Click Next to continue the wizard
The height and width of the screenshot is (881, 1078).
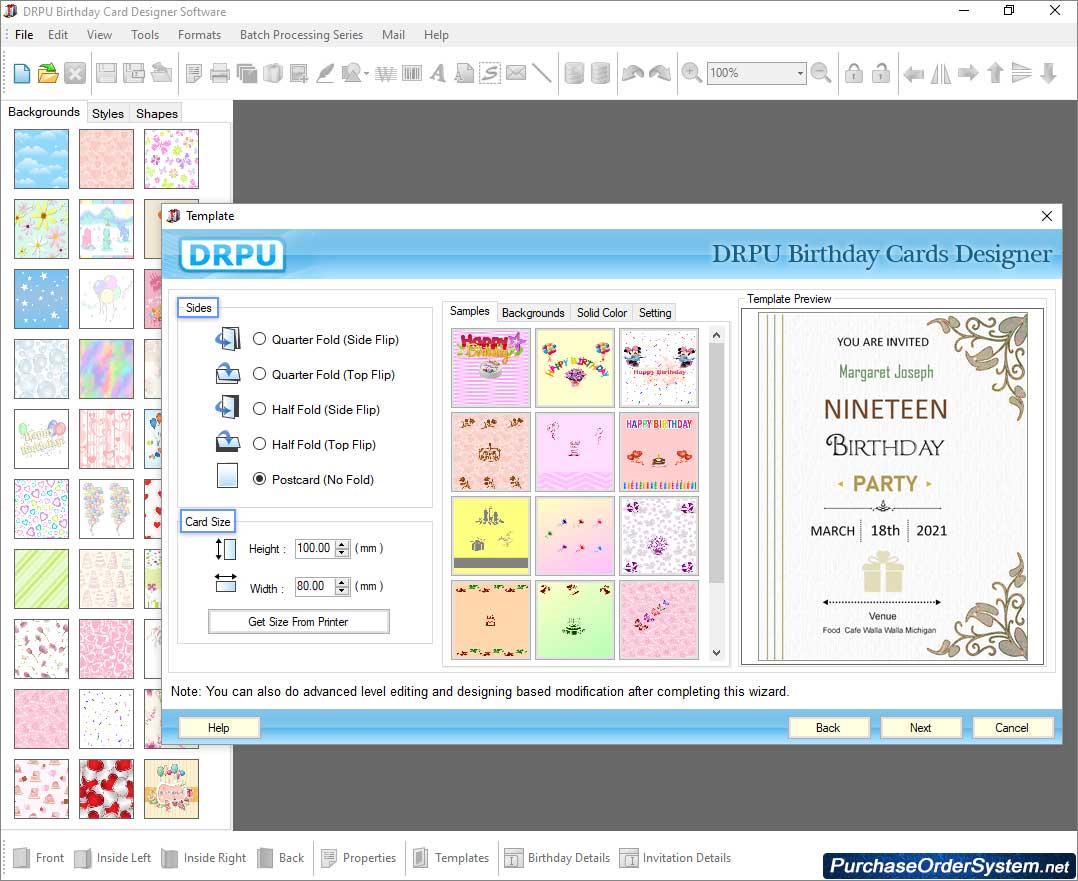(x=920, y=728)
